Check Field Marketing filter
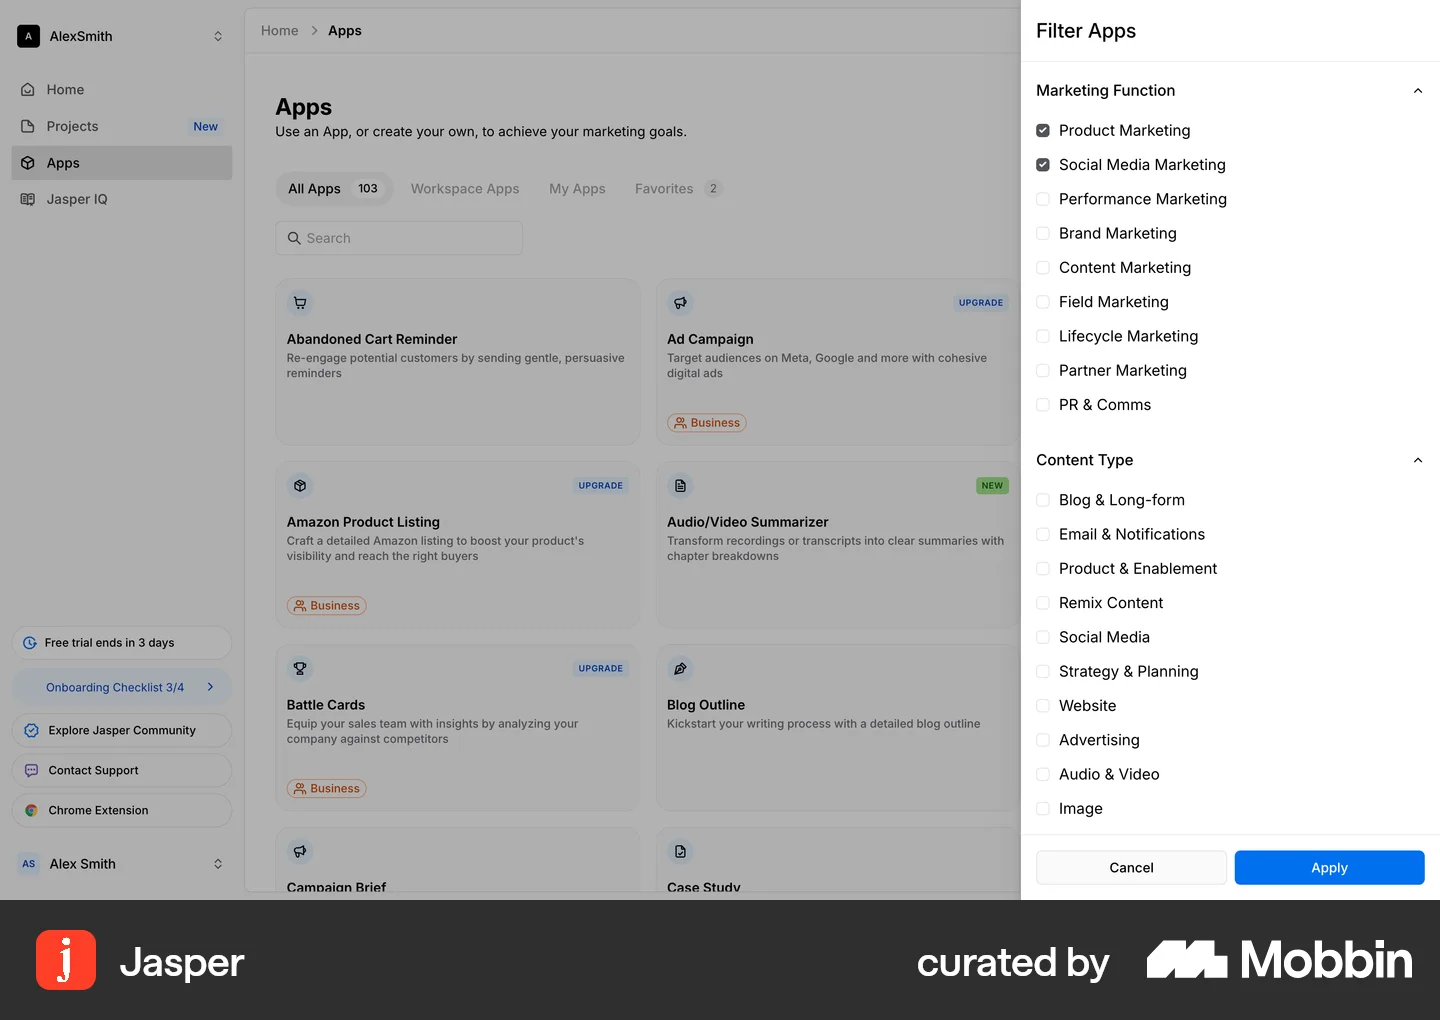Image resolution: width=1440 pixels, height=1020 pixels. [x=1043, y=302]
